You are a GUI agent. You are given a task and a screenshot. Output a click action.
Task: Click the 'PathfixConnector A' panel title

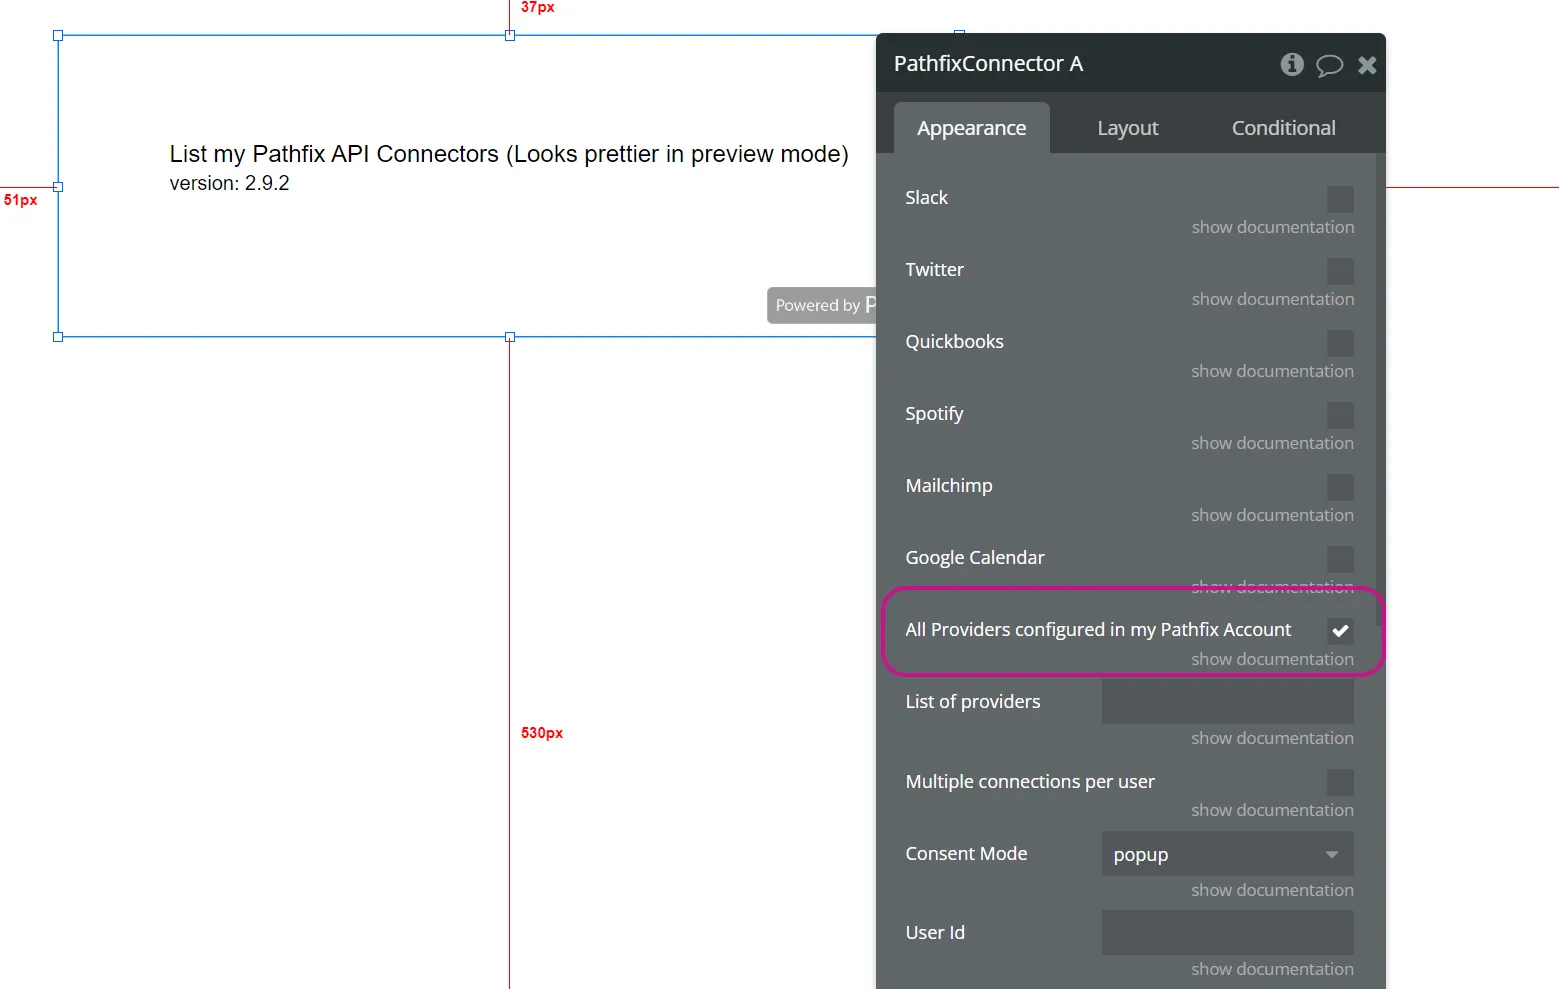pos(988,64)
